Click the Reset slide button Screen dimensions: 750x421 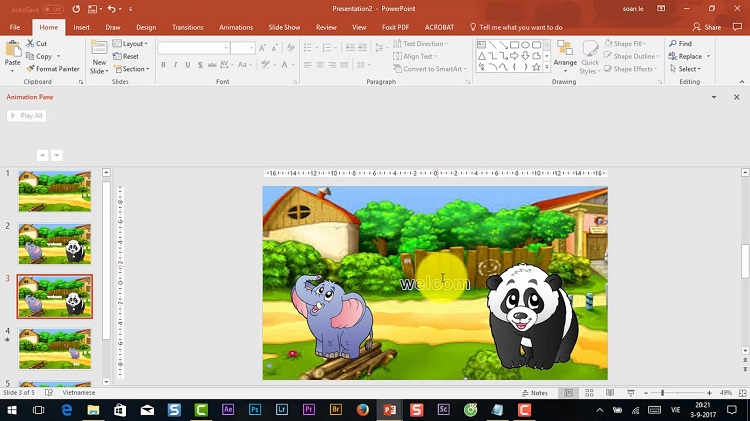(126, 56)
